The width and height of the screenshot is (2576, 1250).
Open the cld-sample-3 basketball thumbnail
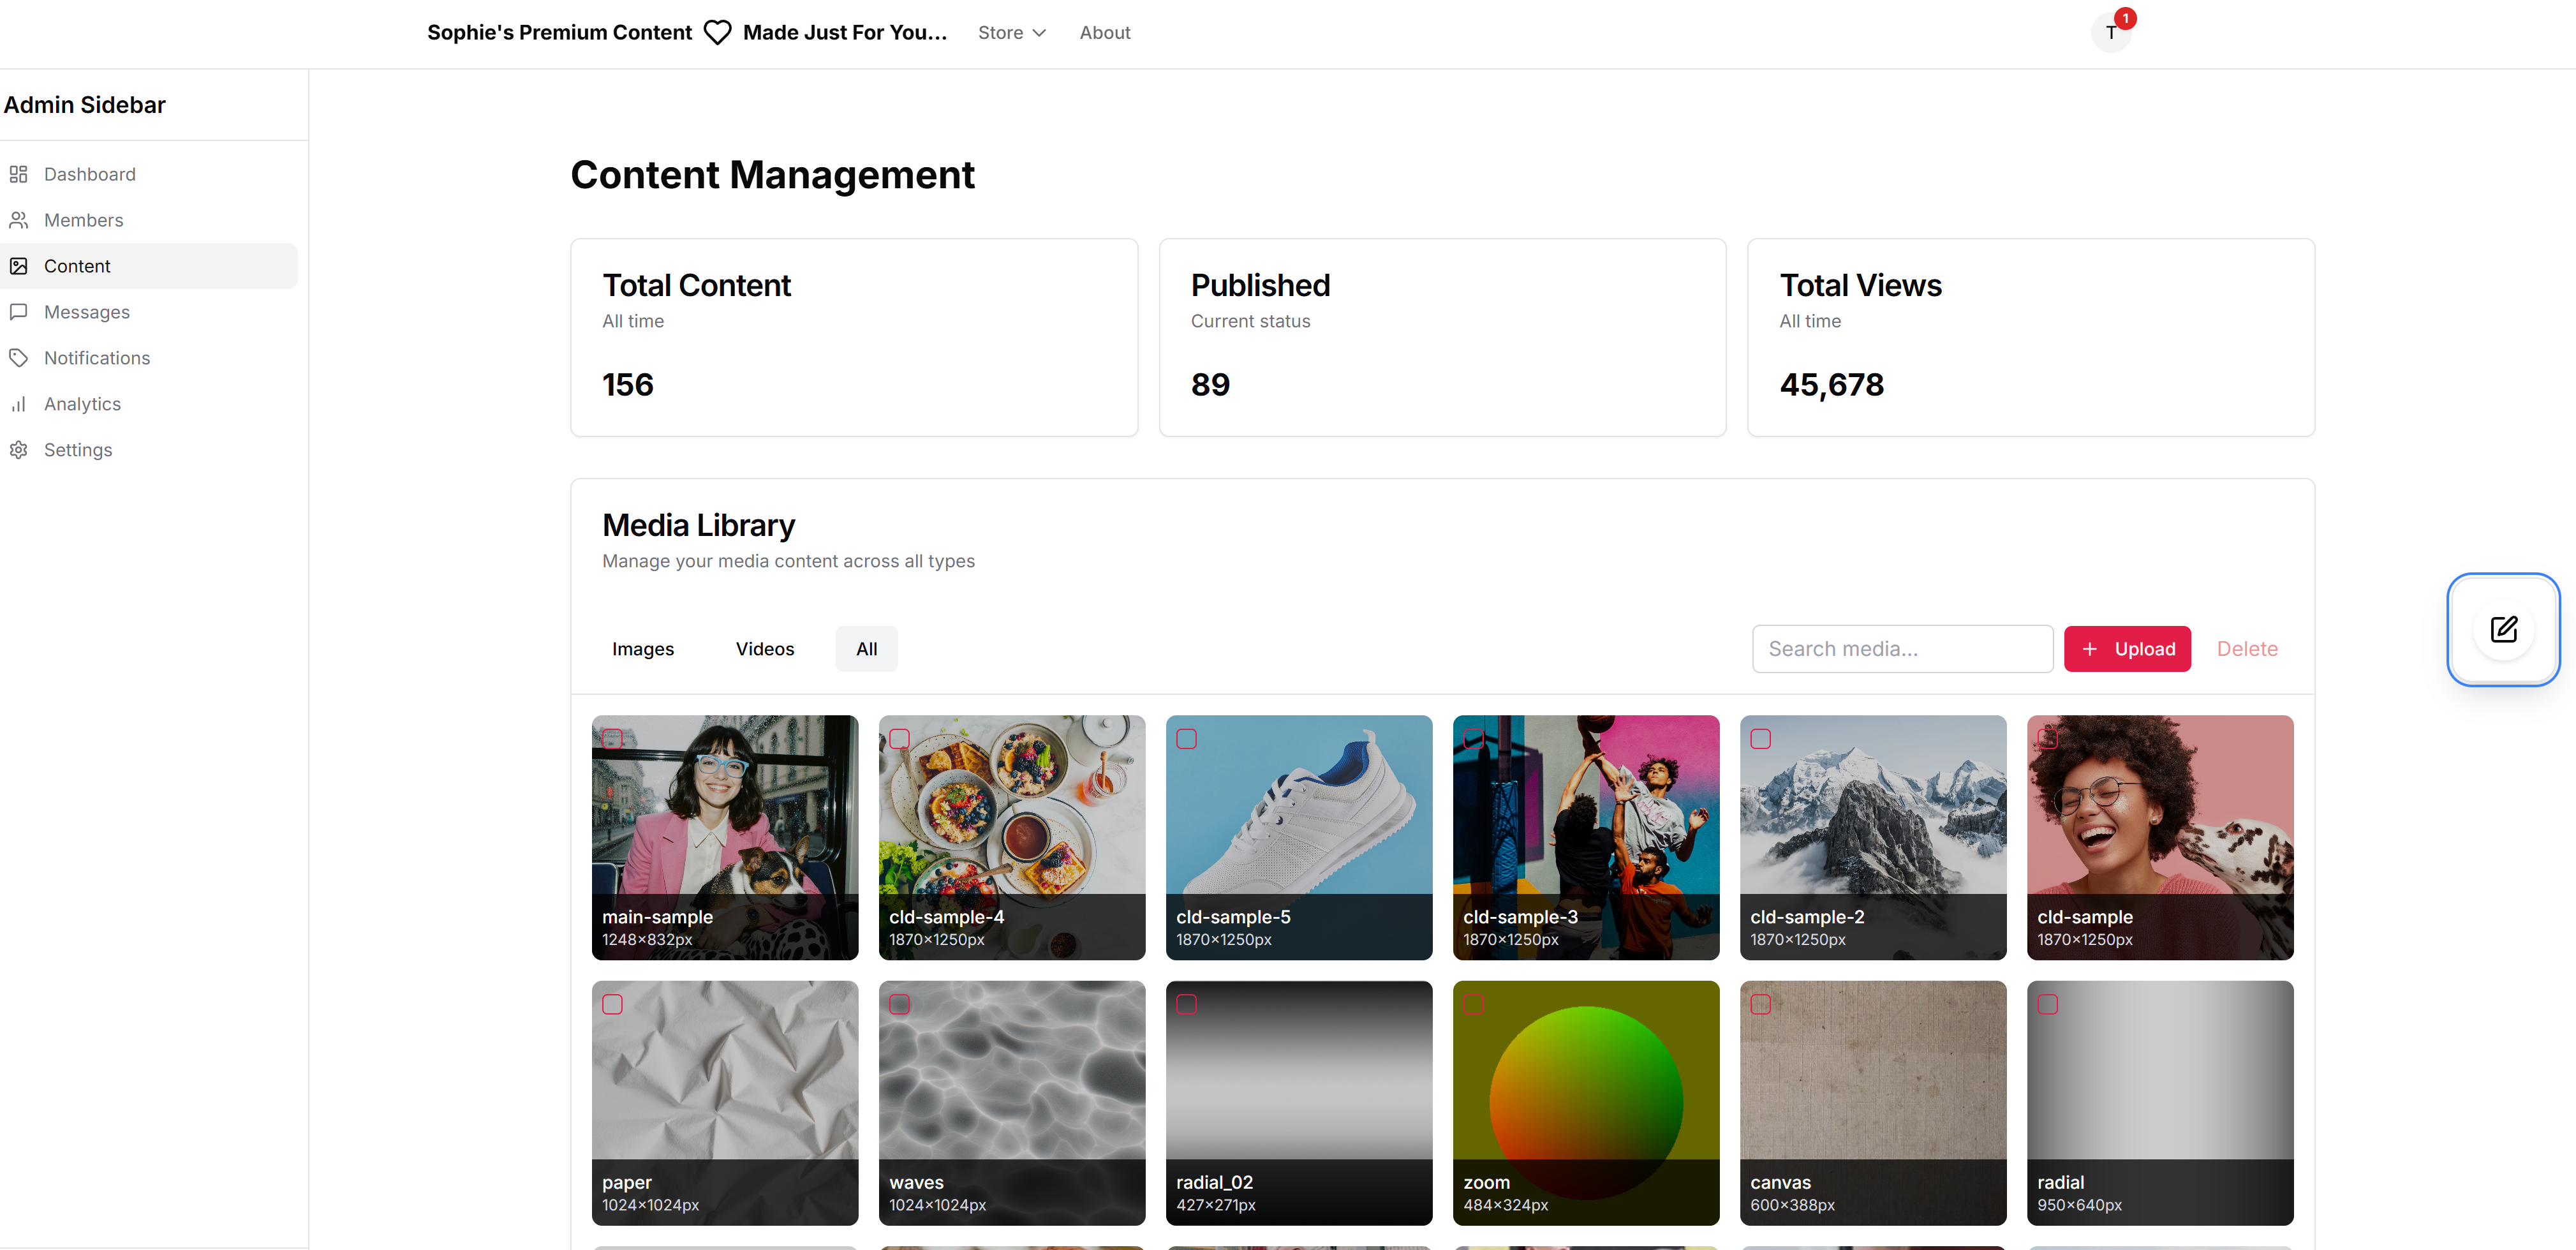(x=1586, y=838)
